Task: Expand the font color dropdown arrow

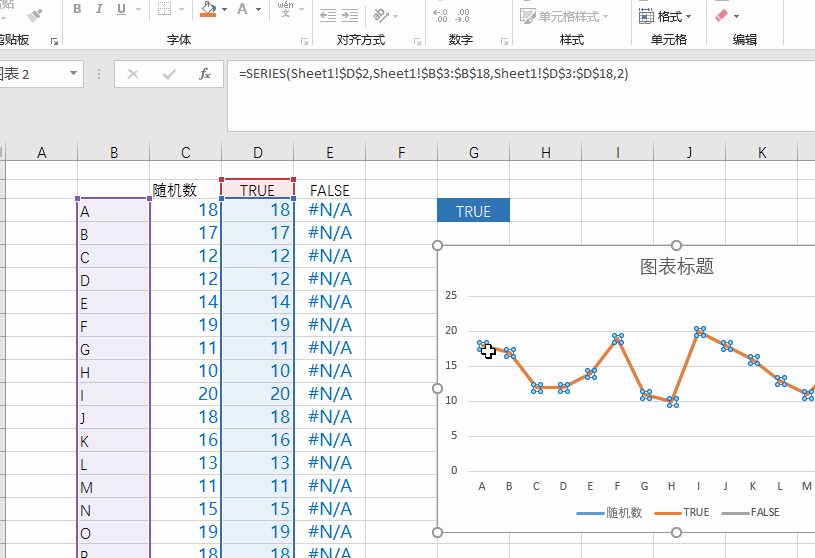Action: [258, 9]
